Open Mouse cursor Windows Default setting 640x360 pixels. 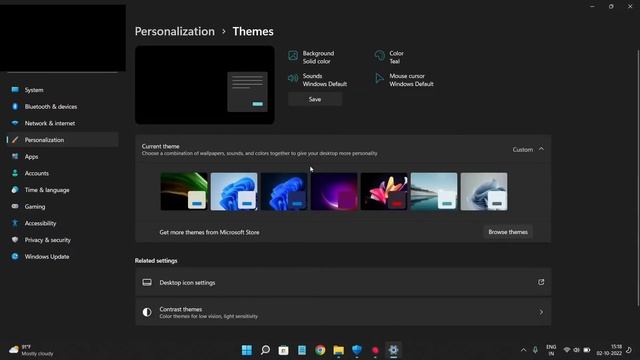coord(404,80)
